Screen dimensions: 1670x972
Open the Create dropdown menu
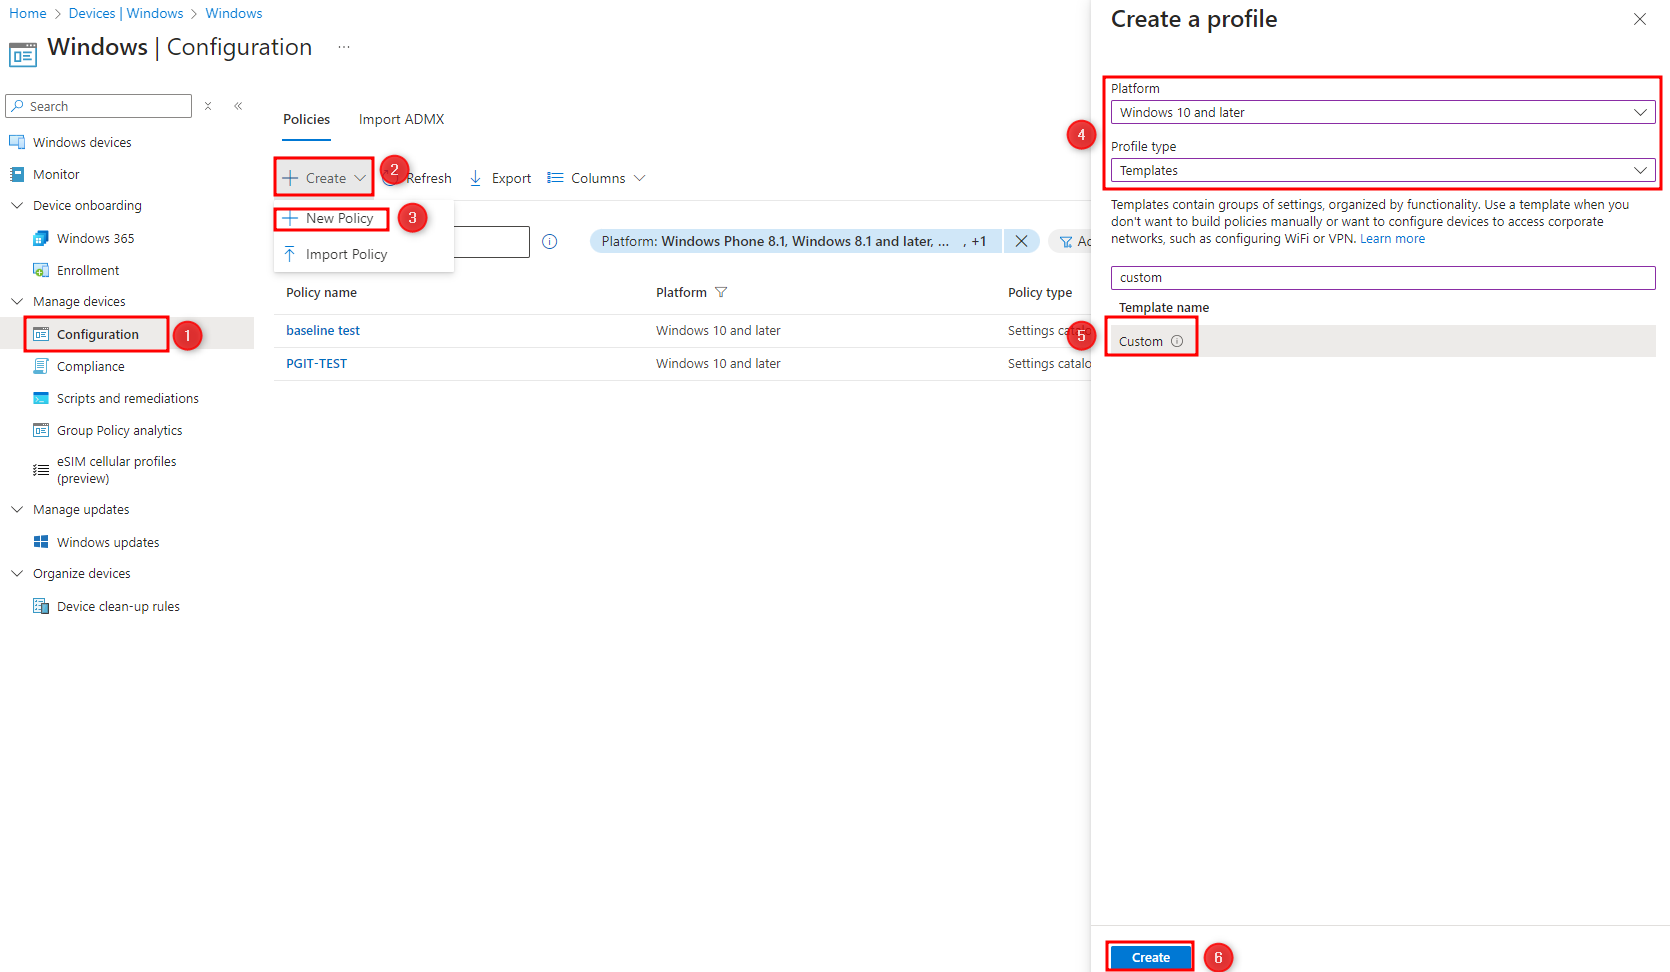tap(324, 178)
